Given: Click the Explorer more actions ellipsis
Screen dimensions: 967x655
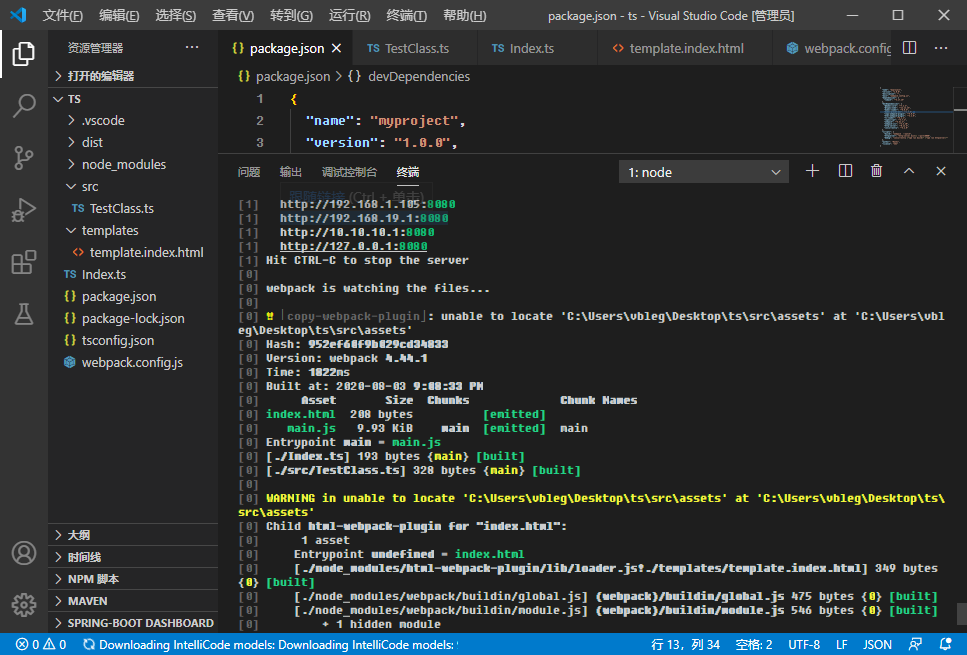Looking at the screenshot, I should click(192, 47).
